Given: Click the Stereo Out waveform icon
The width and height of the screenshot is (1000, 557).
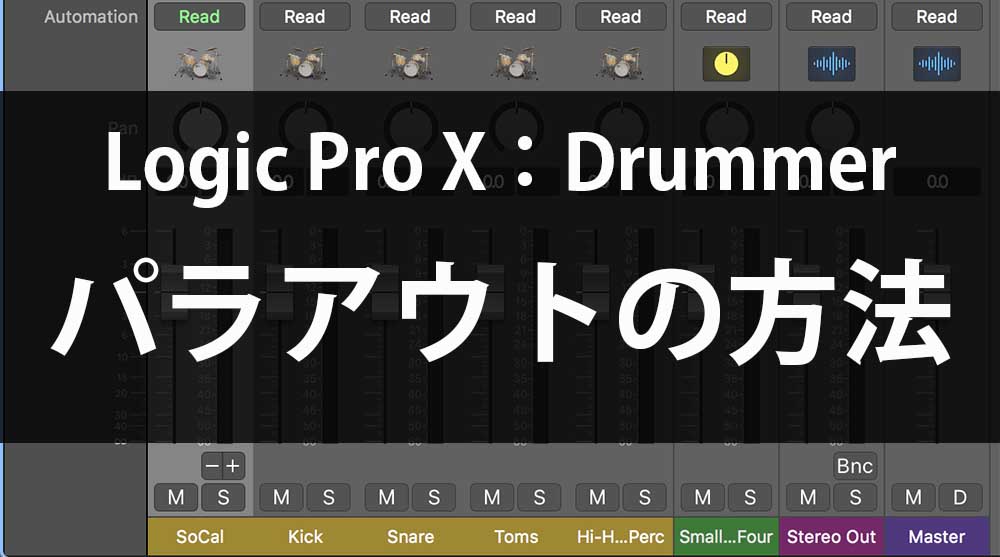Looking at the screenshot, I should (832, 63).
